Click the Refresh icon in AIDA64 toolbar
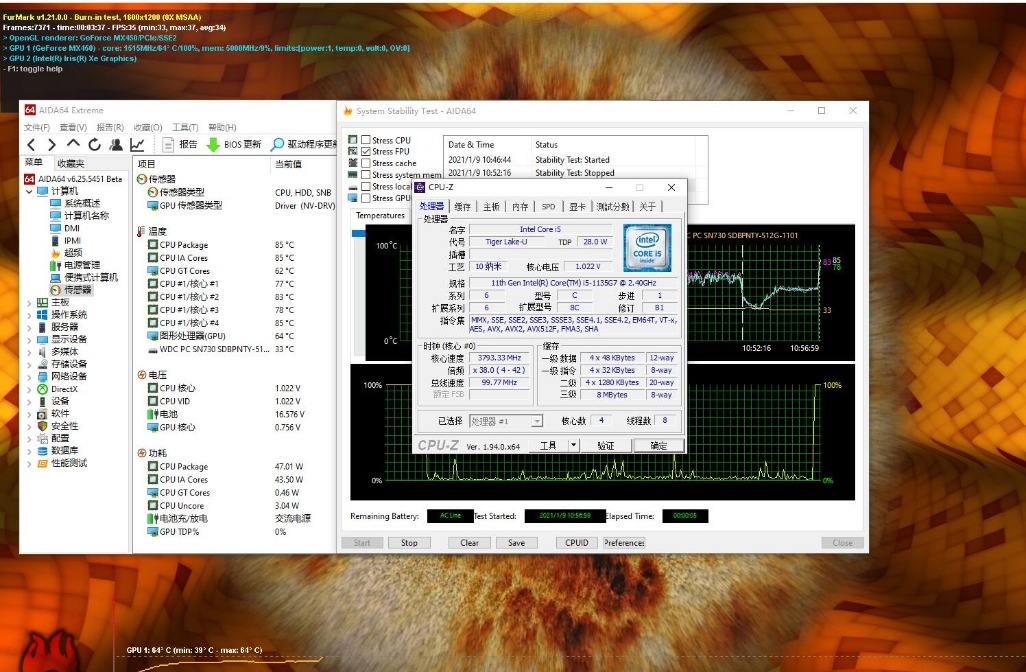This screenshot has height=672, width=1026. pos(95,145)
